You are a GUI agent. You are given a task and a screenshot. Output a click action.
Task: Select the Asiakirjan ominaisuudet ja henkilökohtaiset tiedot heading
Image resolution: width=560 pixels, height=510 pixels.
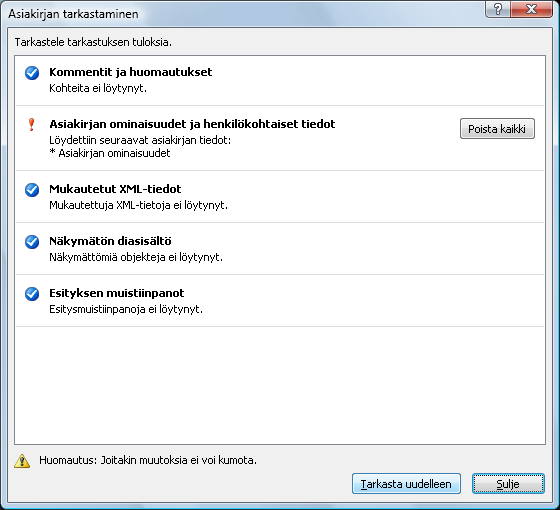tap(192, 124)
